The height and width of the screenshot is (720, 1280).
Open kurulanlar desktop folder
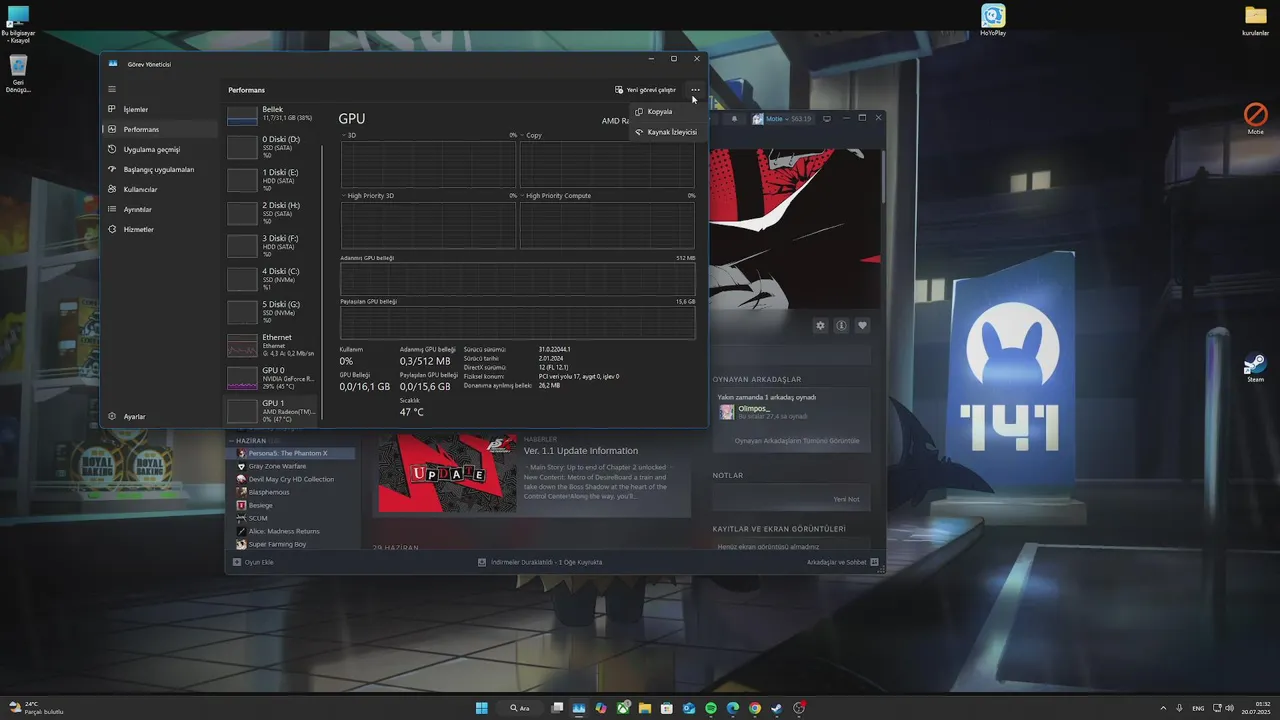pos(1256,21)
